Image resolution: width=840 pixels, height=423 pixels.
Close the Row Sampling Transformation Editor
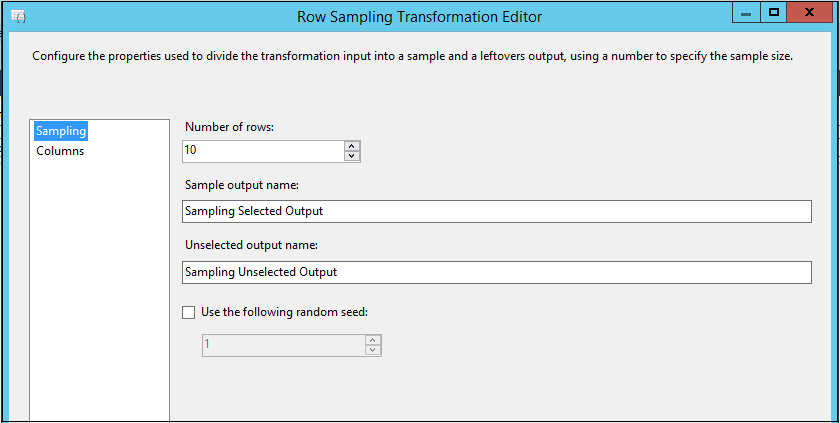(812, 12)
